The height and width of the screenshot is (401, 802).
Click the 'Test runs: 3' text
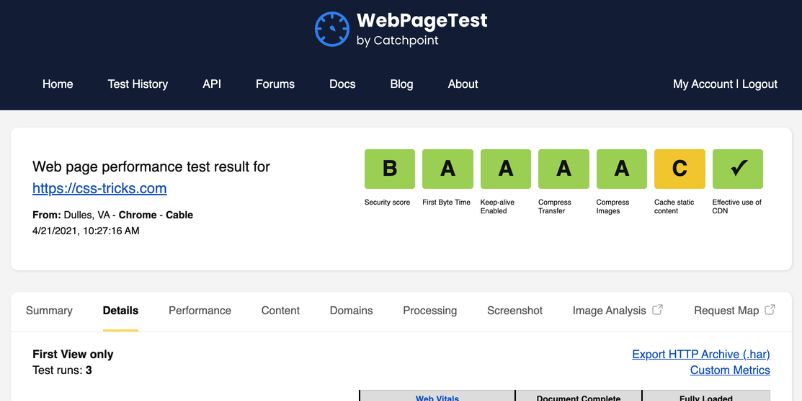tap(62, 370)
